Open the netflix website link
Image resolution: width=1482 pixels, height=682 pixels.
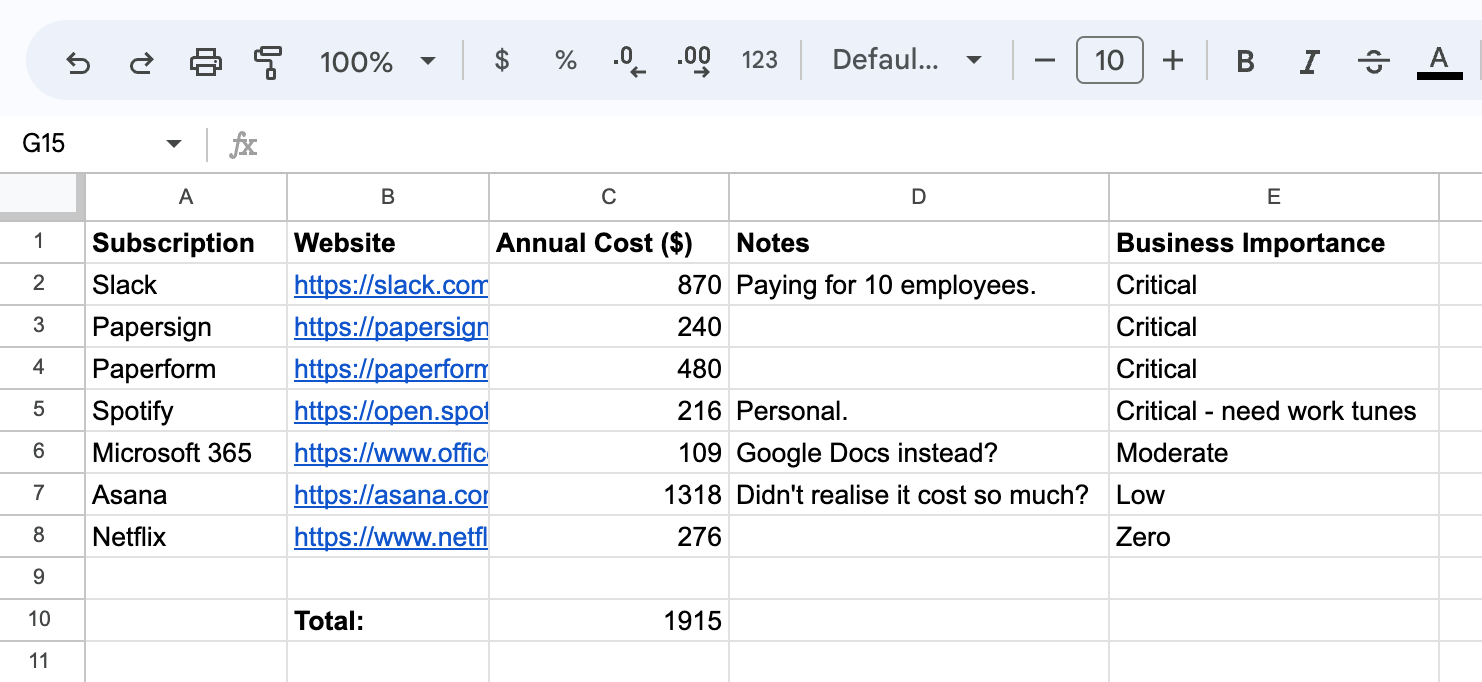[x=391, y=537]
